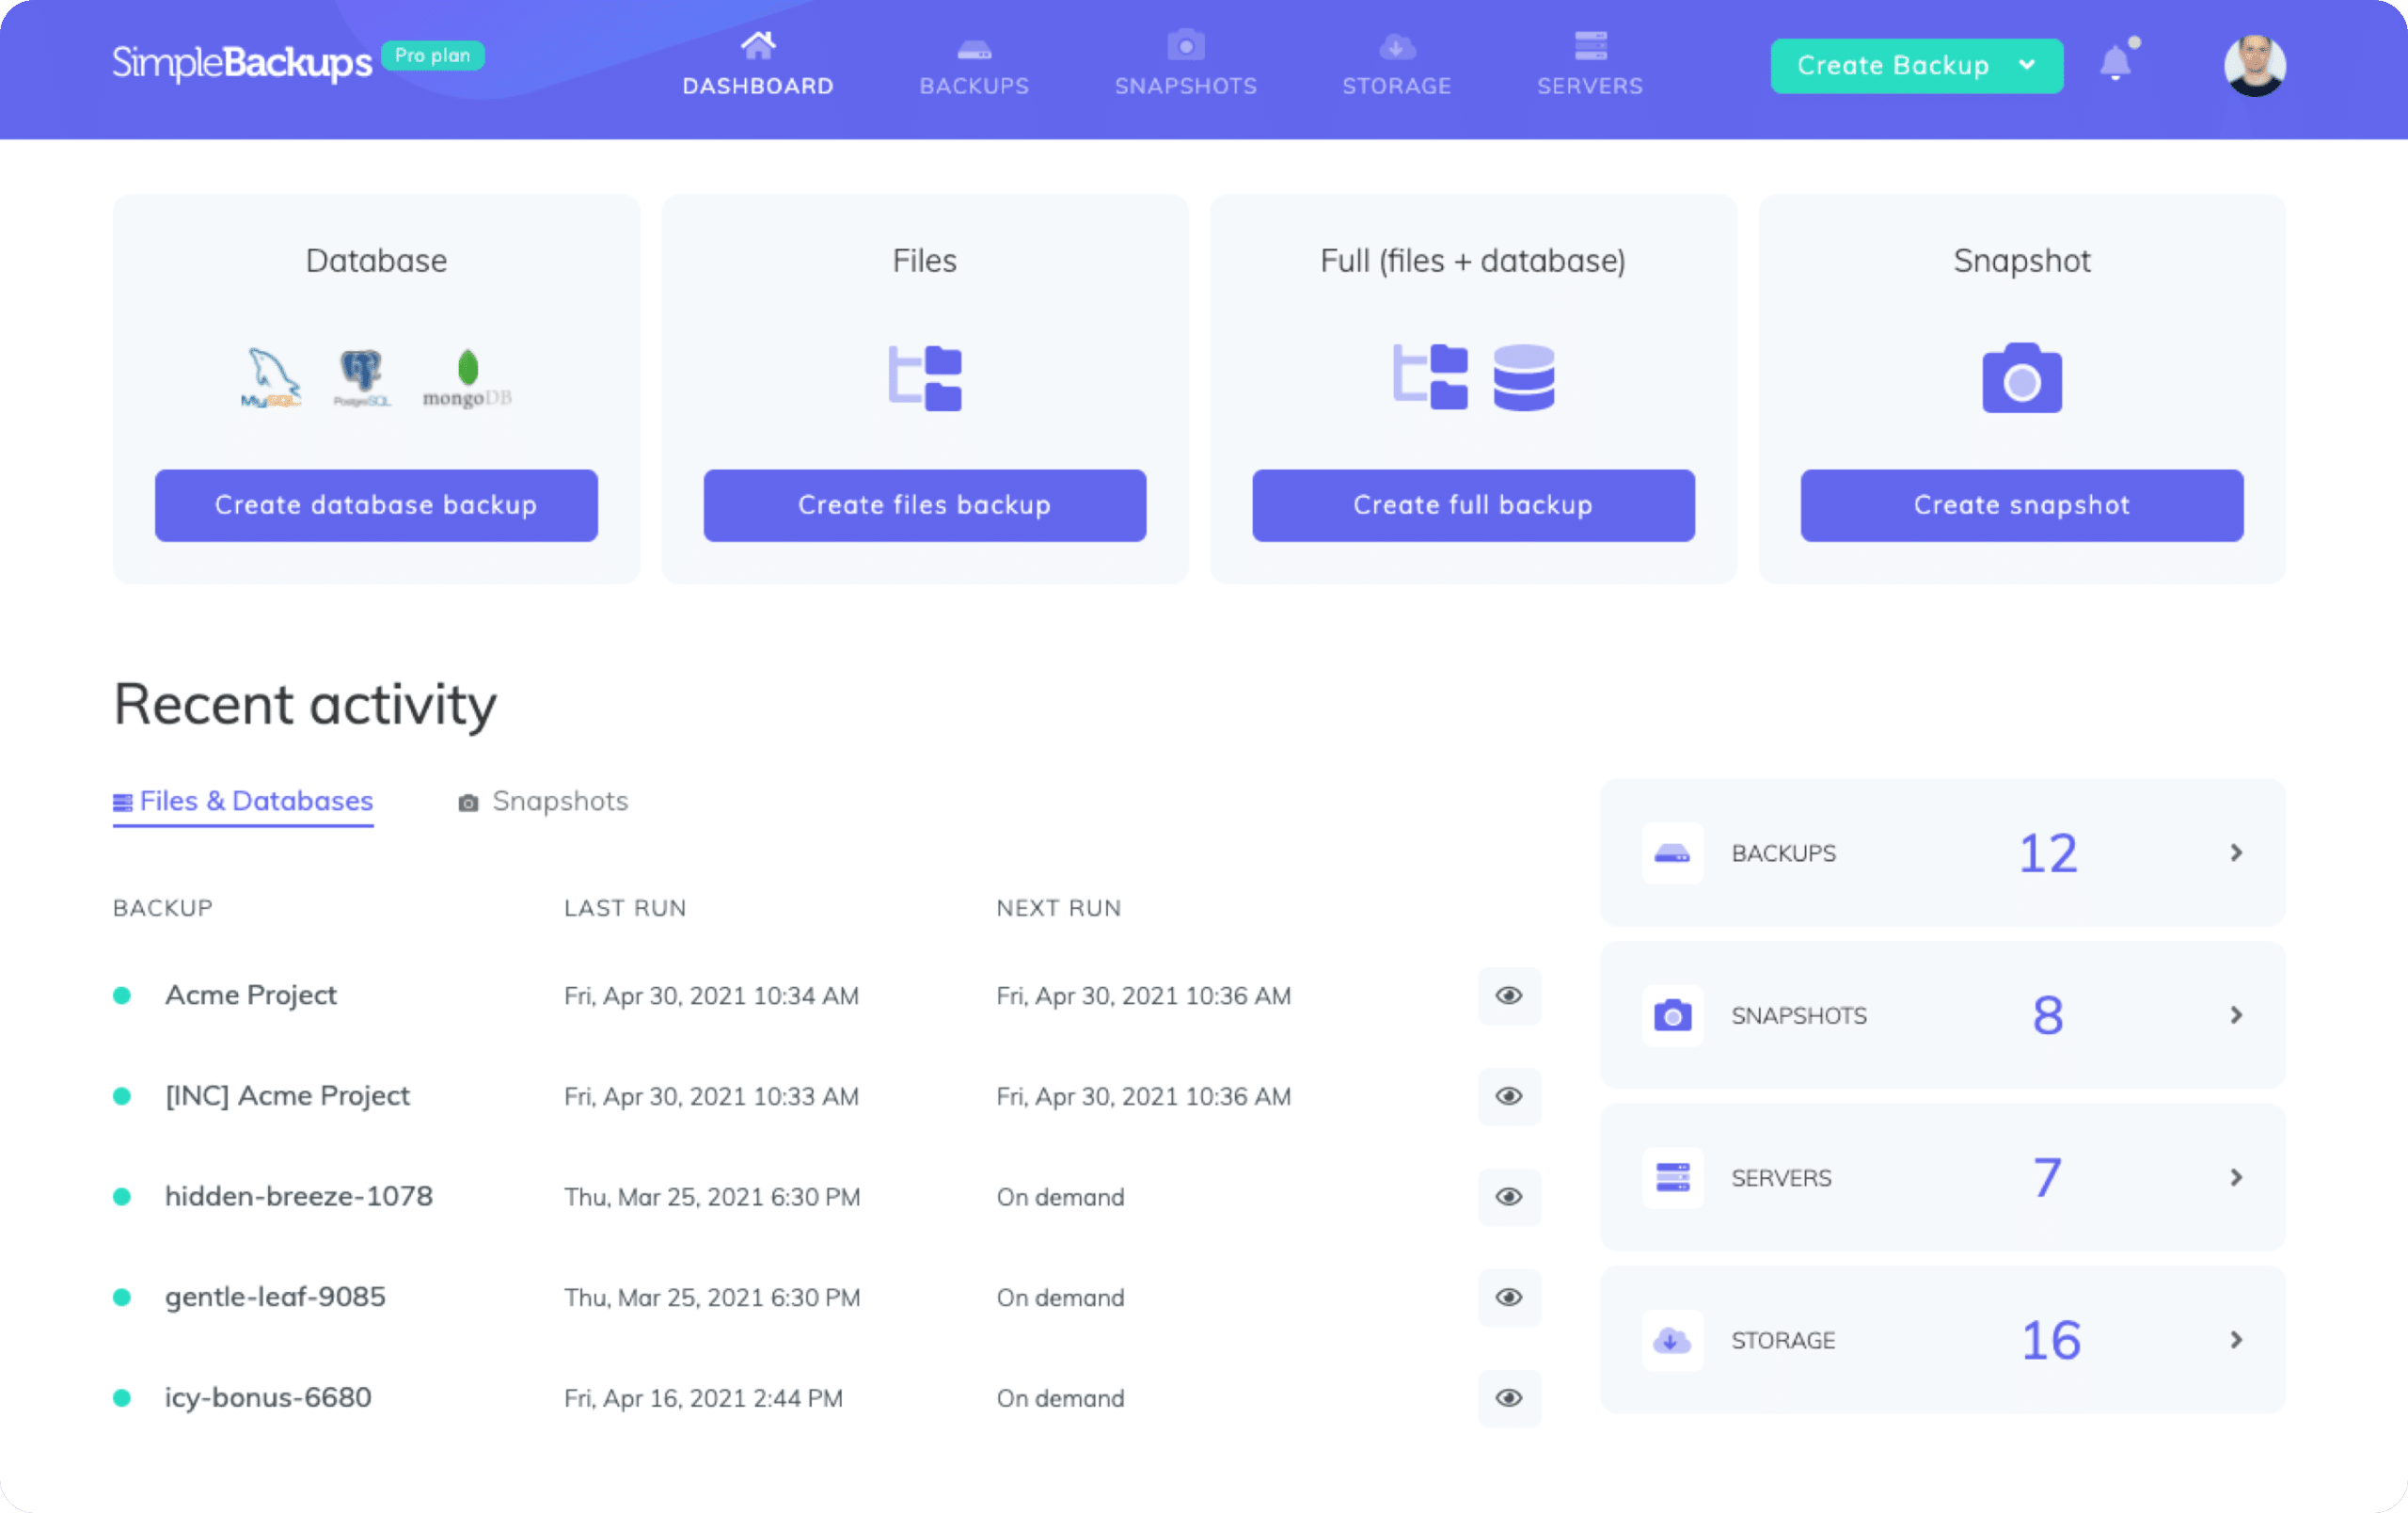Go to the Backups navigation tab
The image size is (2408, 1513).
tap(974, 64)
